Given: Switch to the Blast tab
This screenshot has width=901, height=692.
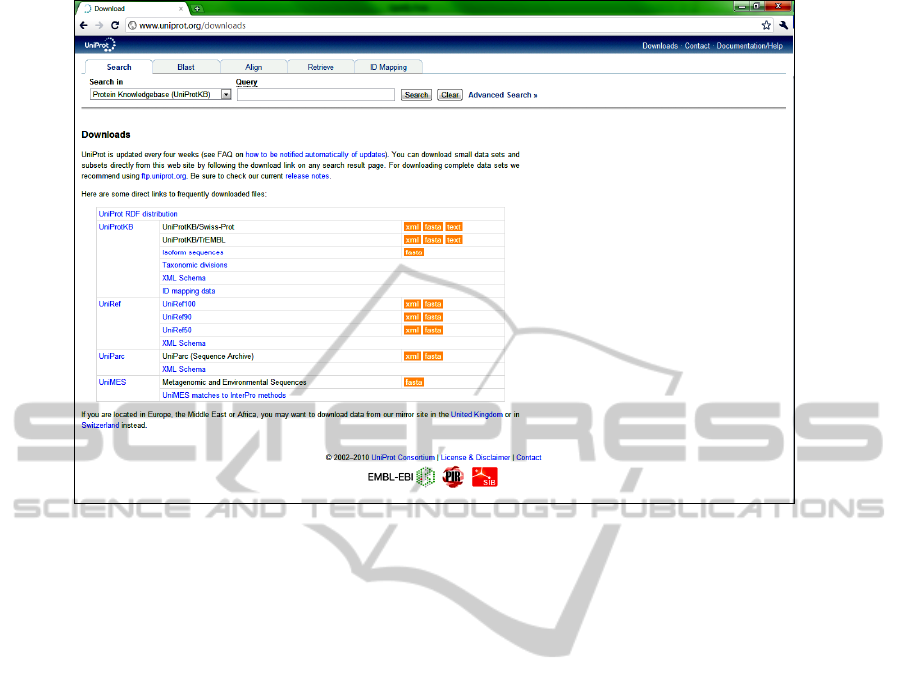Looking at the screenshot, I should click(186, 67).
